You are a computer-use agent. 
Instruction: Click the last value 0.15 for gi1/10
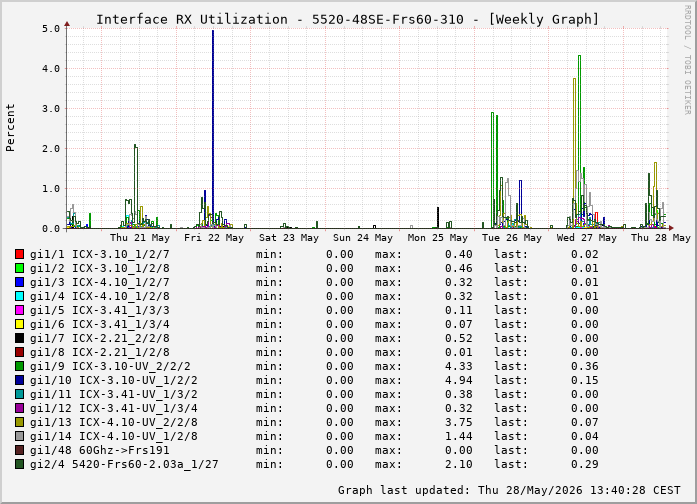[585, 380]
